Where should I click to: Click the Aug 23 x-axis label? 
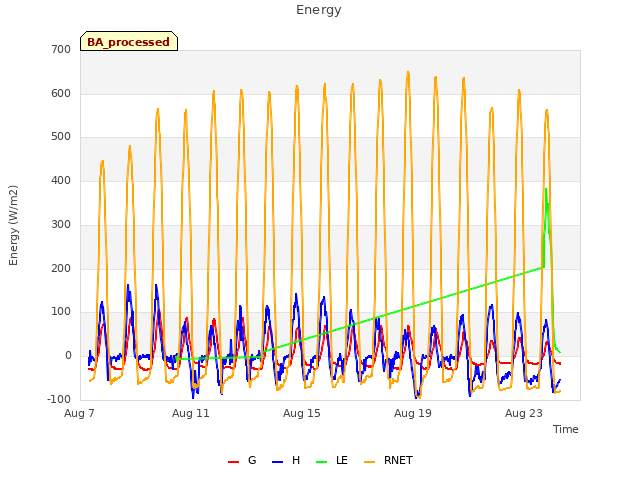tap(524, 413)
